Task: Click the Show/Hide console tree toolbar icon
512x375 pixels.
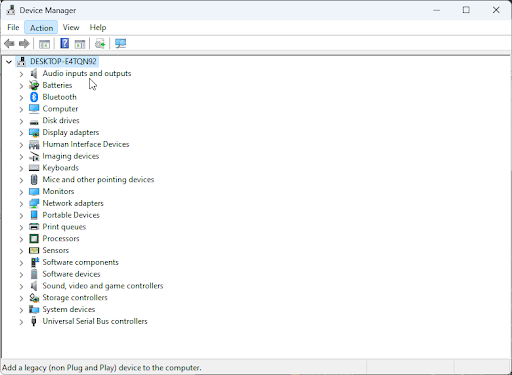Action: click(x=44, y=44)
